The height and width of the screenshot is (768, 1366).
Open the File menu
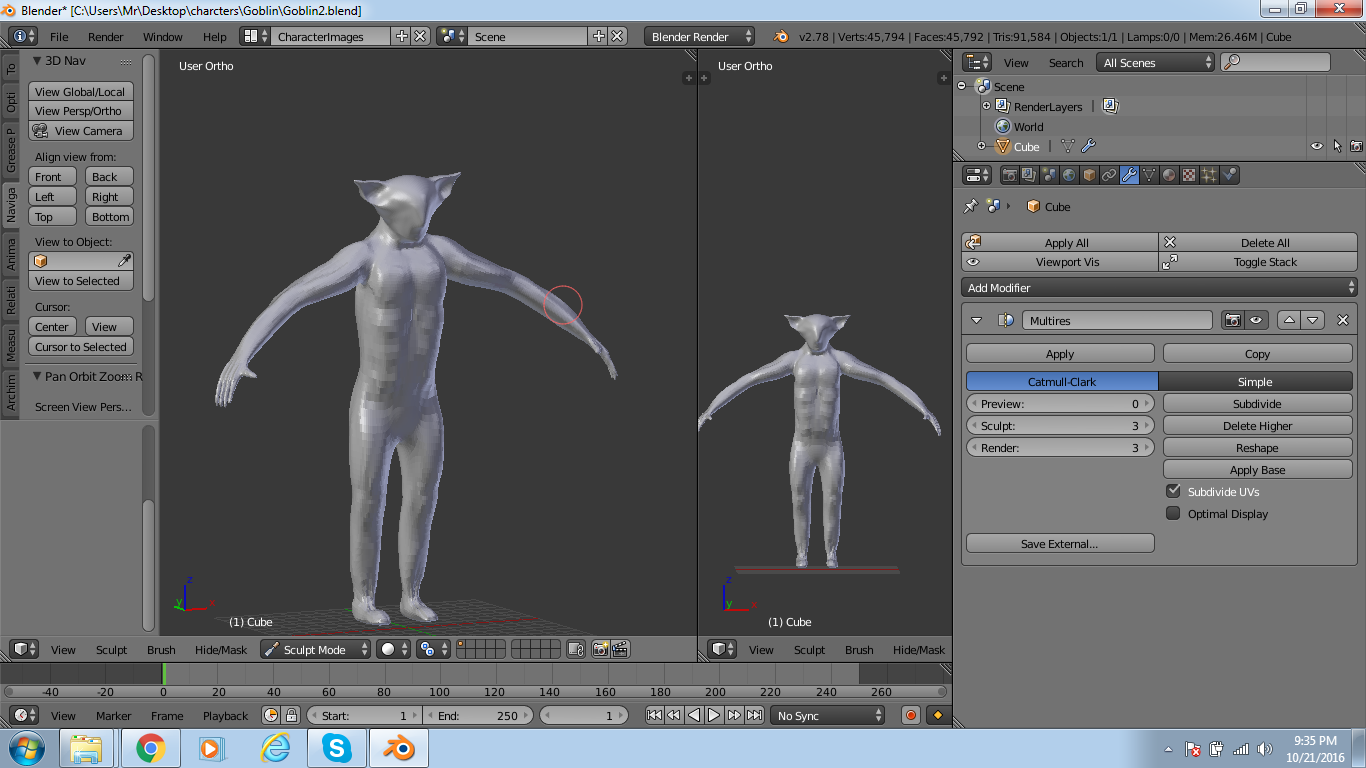[59, 37]
